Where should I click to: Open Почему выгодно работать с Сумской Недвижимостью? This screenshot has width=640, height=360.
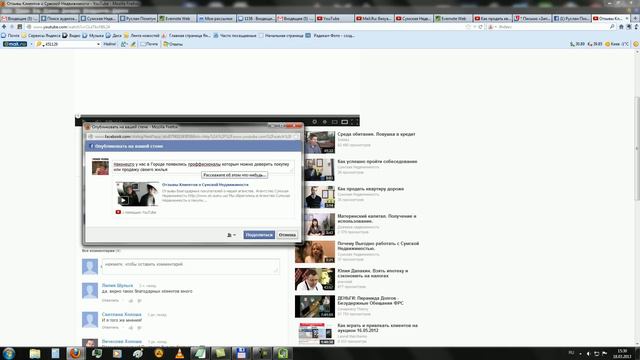click(x=378, y=246)
